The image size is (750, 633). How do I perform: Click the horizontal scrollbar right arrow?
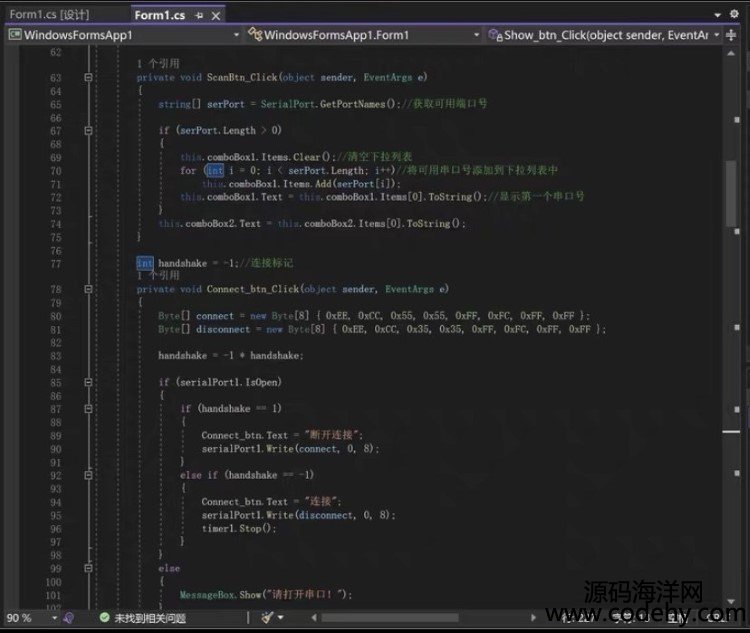[x=533, y=618]
